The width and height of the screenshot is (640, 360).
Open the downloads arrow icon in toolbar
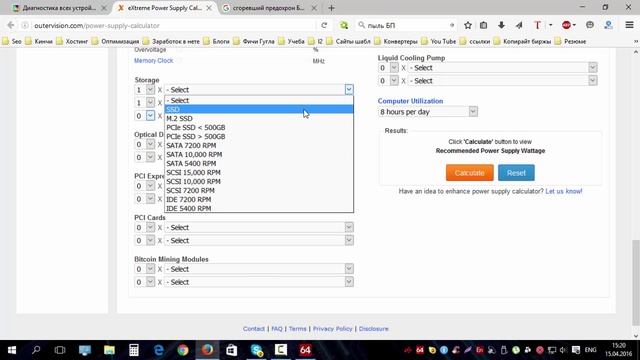coord(501,25)
